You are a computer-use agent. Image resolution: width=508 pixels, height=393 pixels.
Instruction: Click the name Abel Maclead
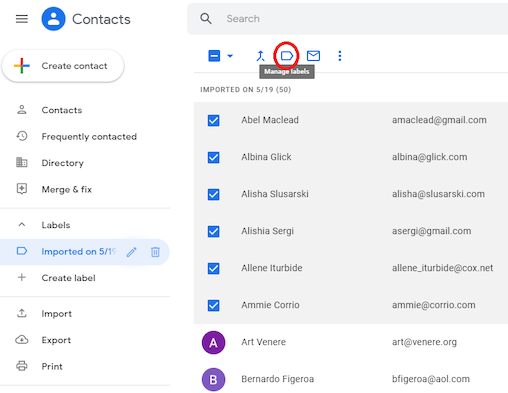click(x=270, y=120)
